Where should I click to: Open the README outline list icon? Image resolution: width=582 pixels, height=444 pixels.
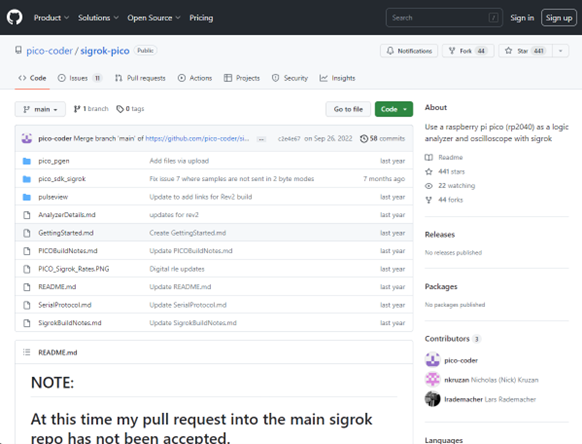pyautogui.click(x=27, y=352)
